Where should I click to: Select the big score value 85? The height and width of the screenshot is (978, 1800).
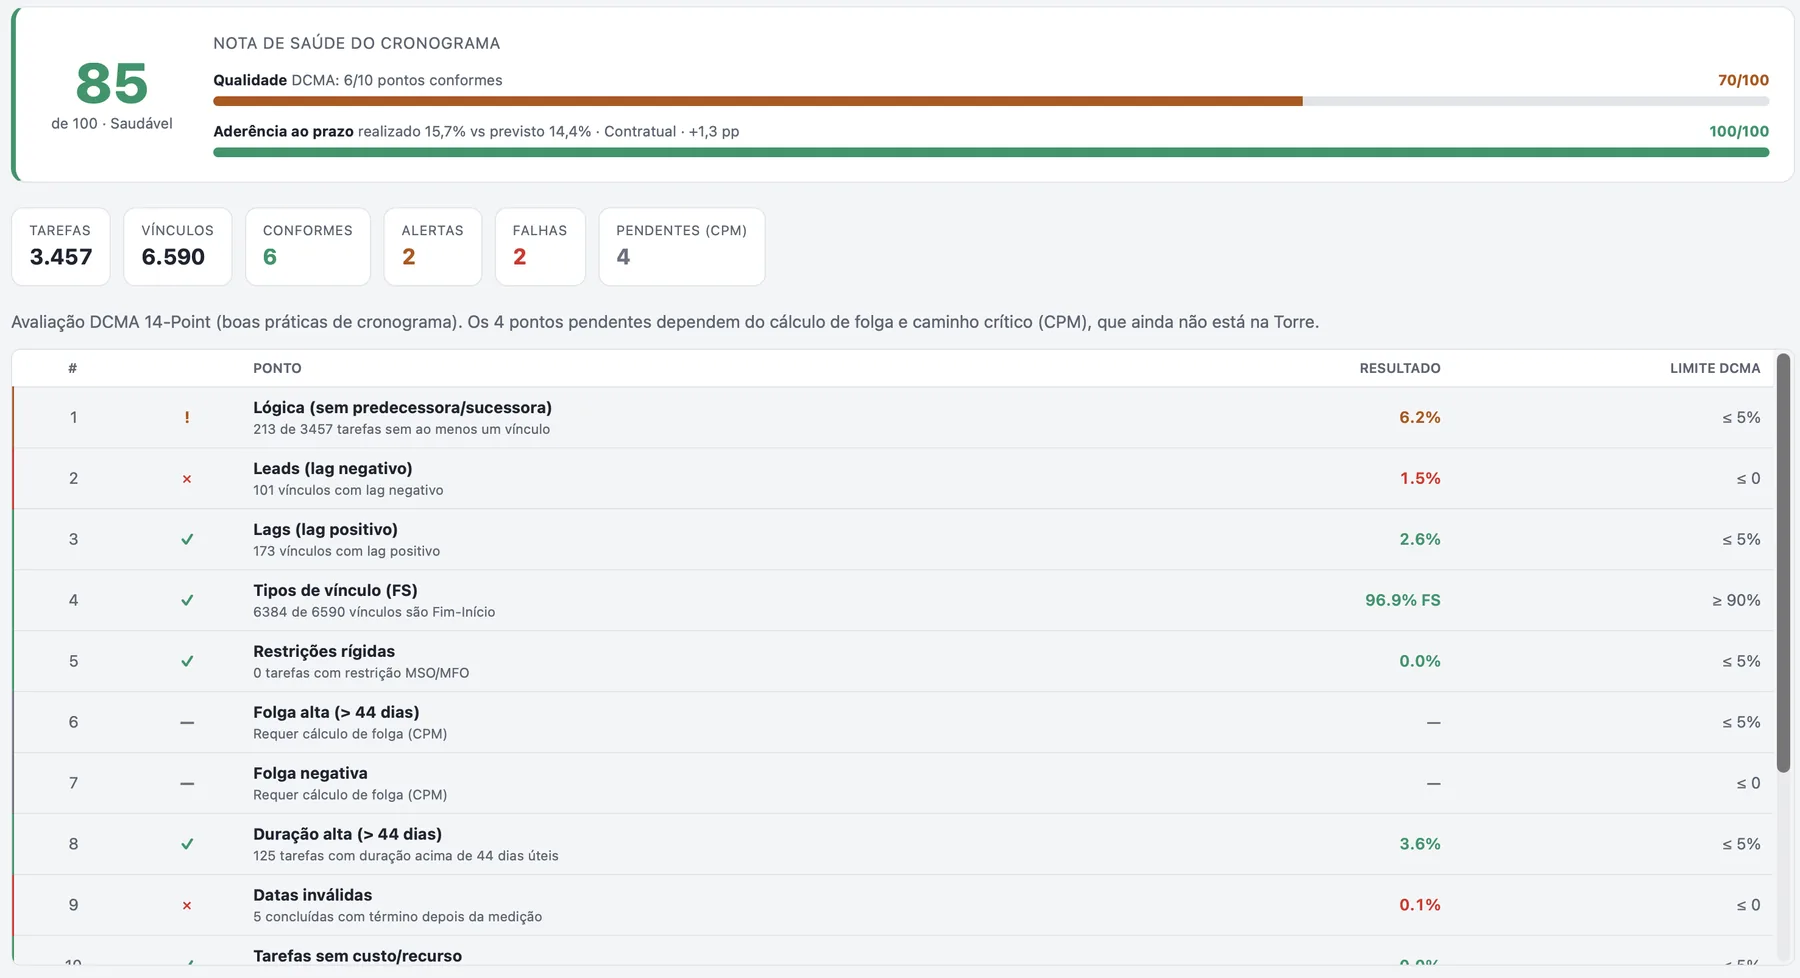pyautogui.click(x=112, y=83)
